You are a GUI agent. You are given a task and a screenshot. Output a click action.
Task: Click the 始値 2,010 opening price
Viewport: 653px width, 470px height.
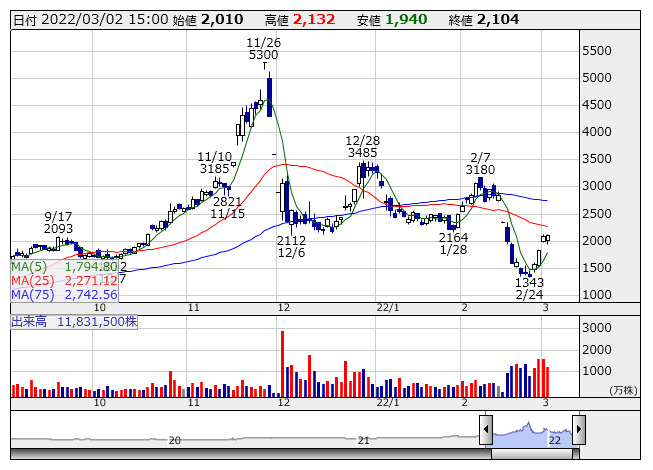click(208, 20)
